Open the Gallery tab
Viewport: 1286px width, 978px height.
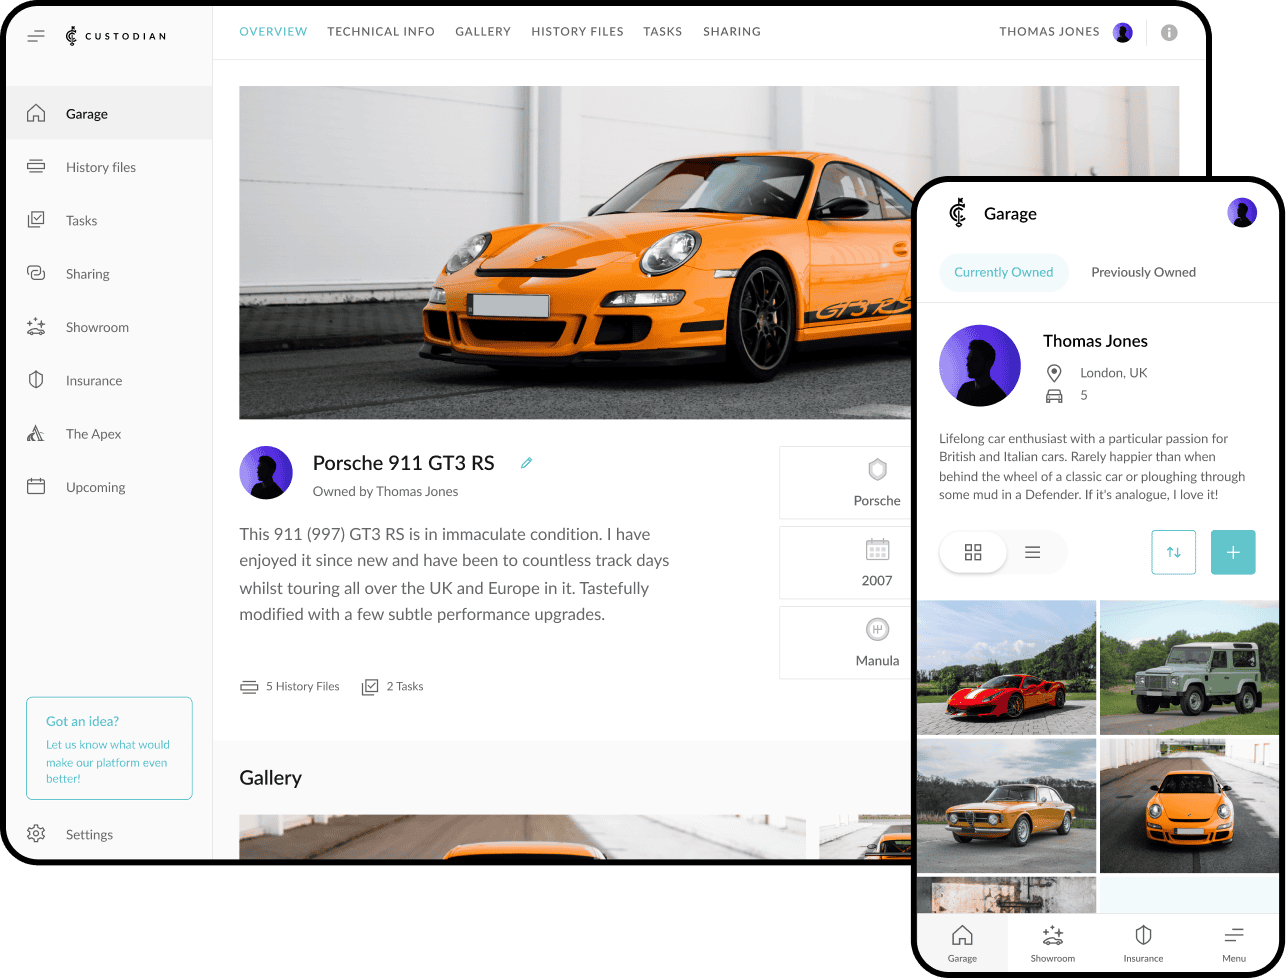483,32
